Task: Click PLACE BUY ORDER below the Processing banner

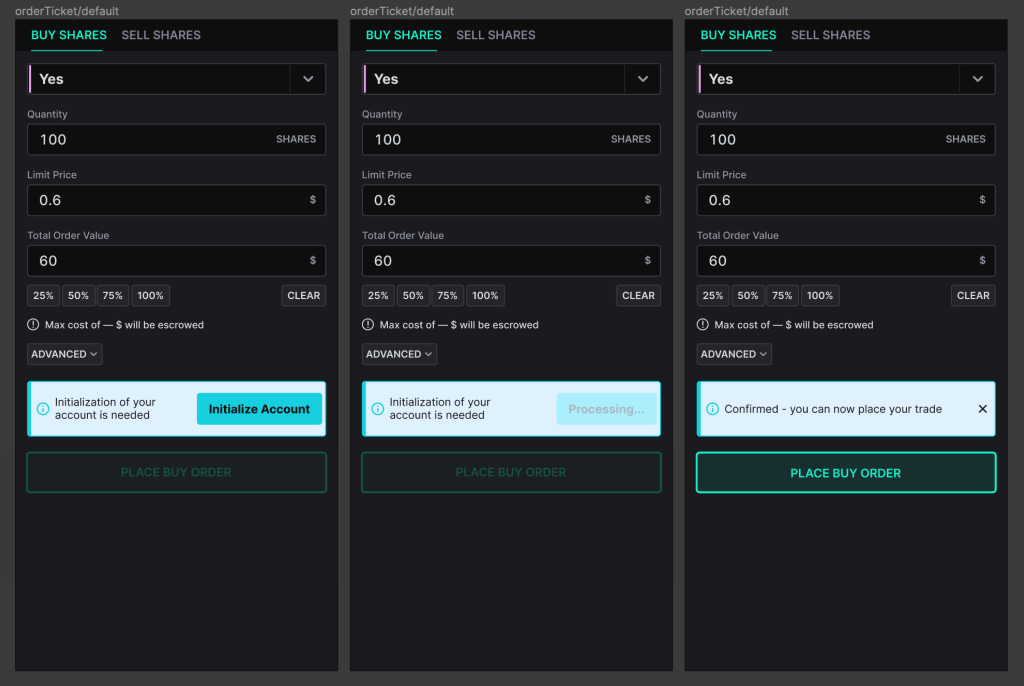Action: pos(511,472)
